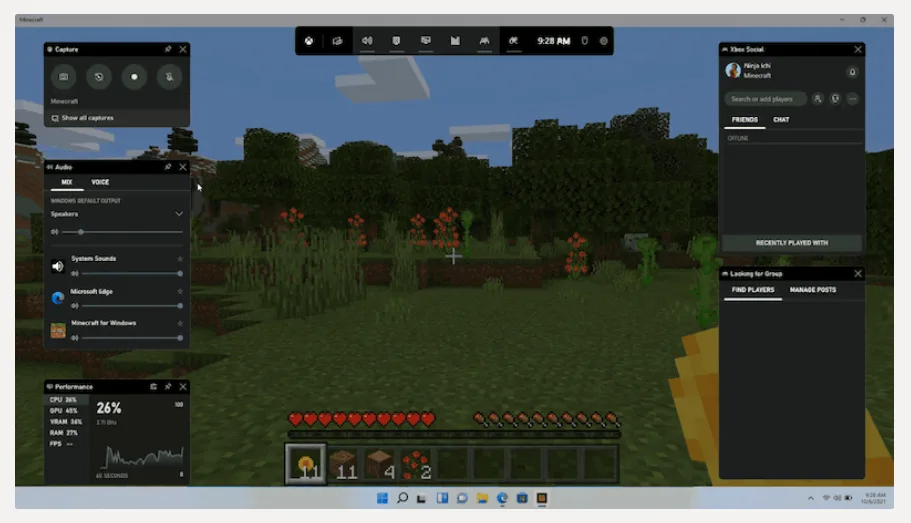Viewport: 911px width, 523px height.
Task: Open more options in Xbox Social
Action: [852, 99]
